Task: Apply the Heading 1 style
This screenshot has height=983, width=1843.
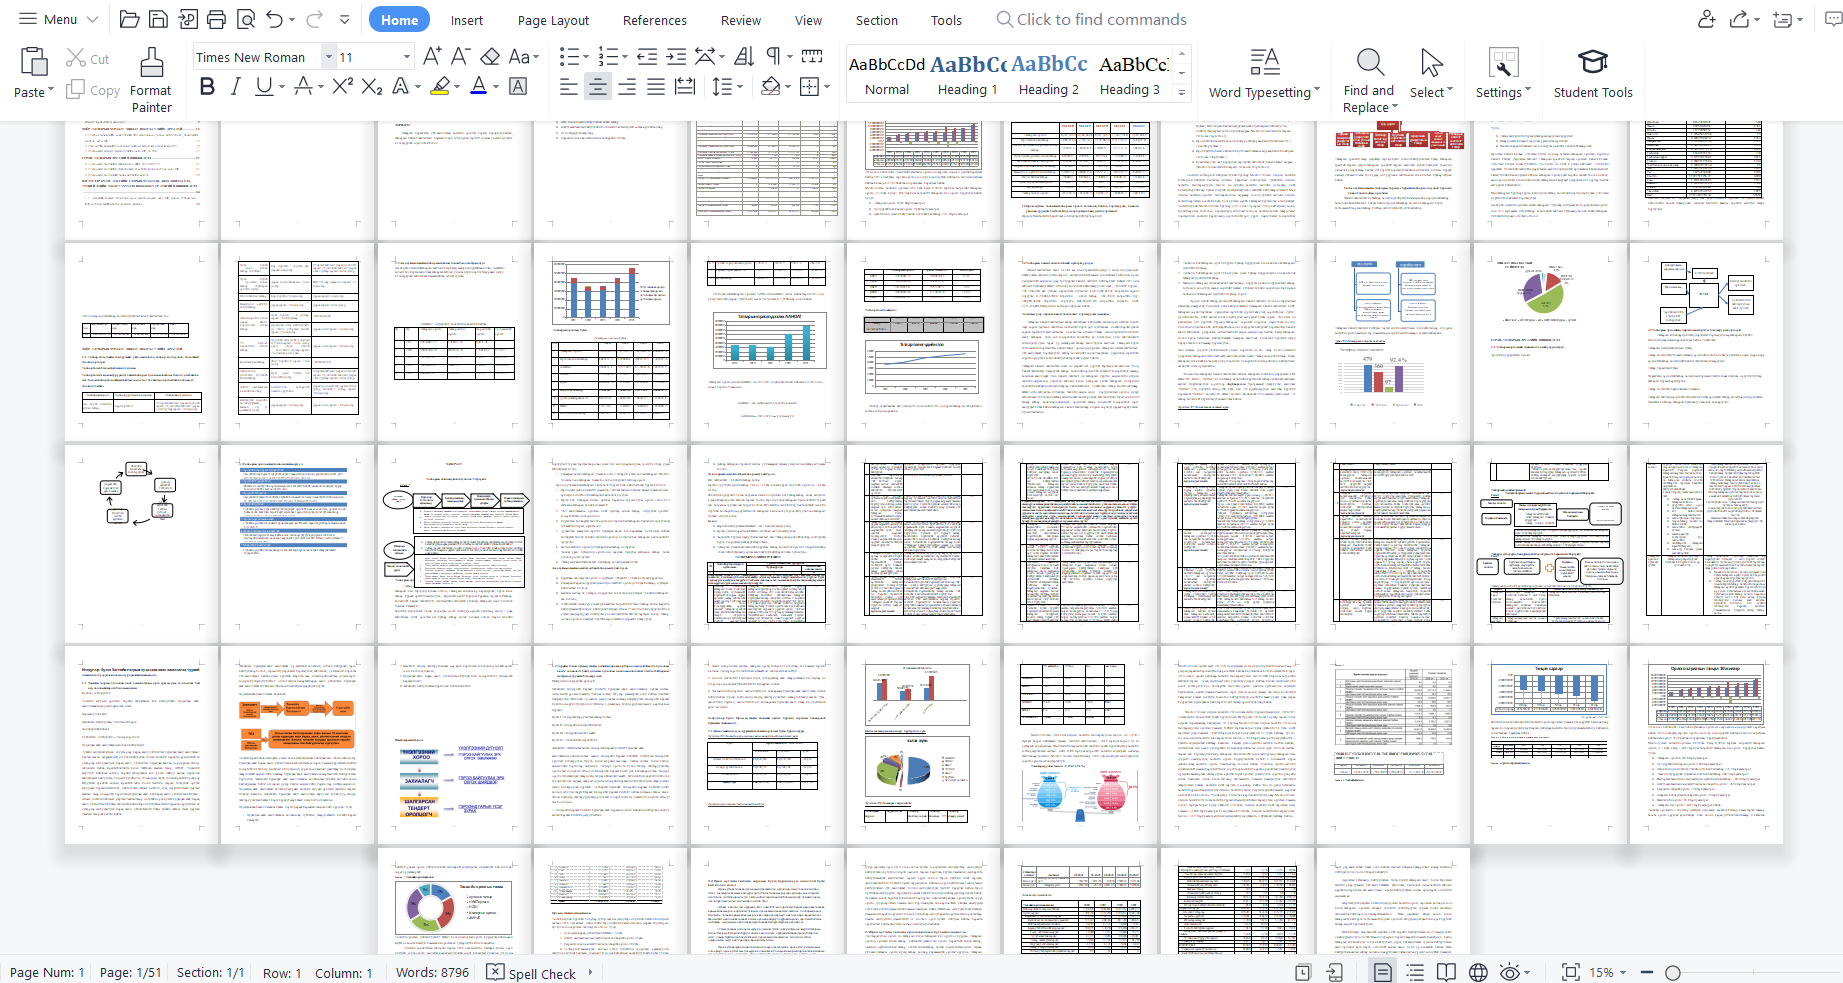Action: coord(967,75)
